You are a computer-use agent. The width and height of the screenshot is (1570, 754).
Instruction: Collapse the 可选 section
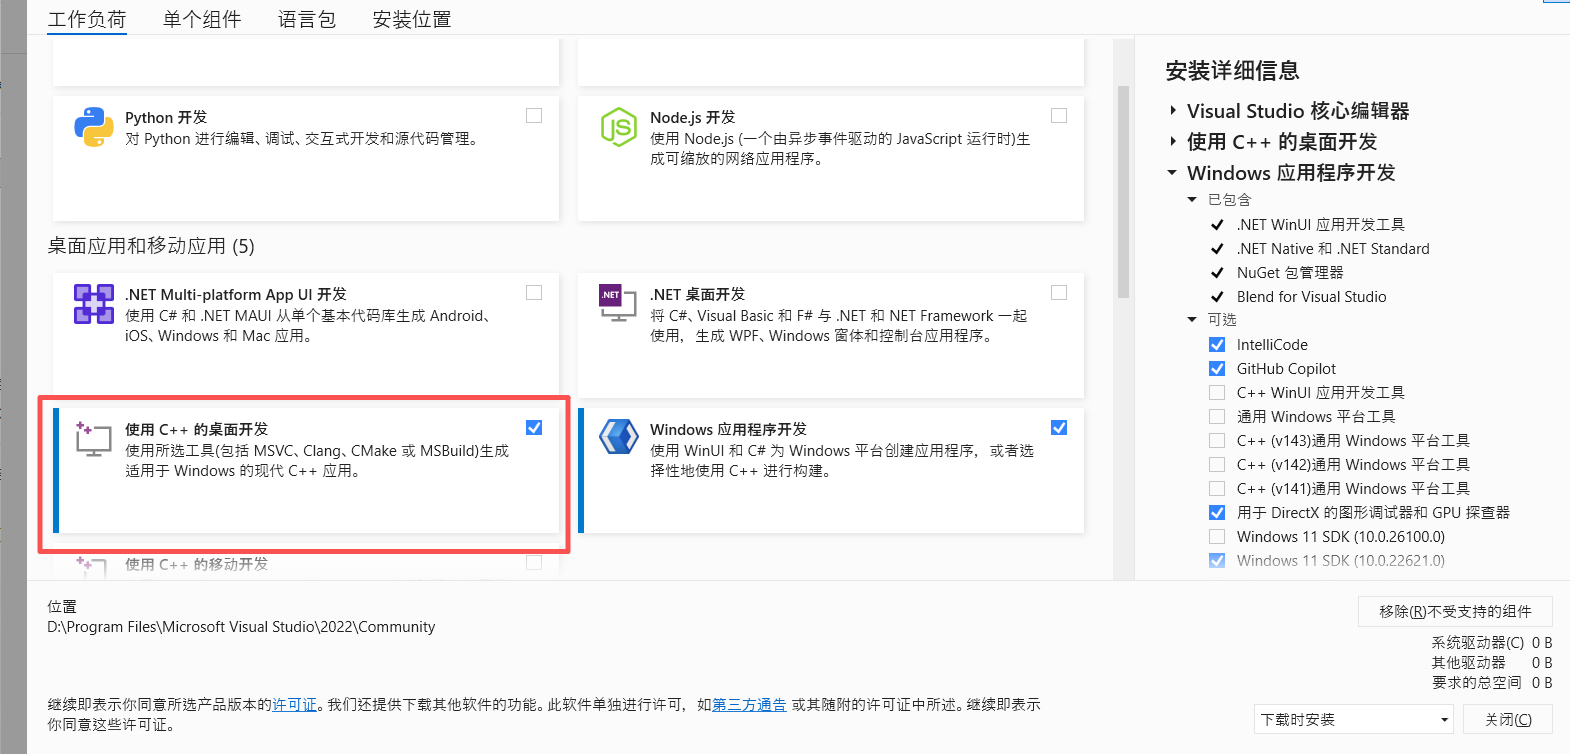click(1192, 320)
